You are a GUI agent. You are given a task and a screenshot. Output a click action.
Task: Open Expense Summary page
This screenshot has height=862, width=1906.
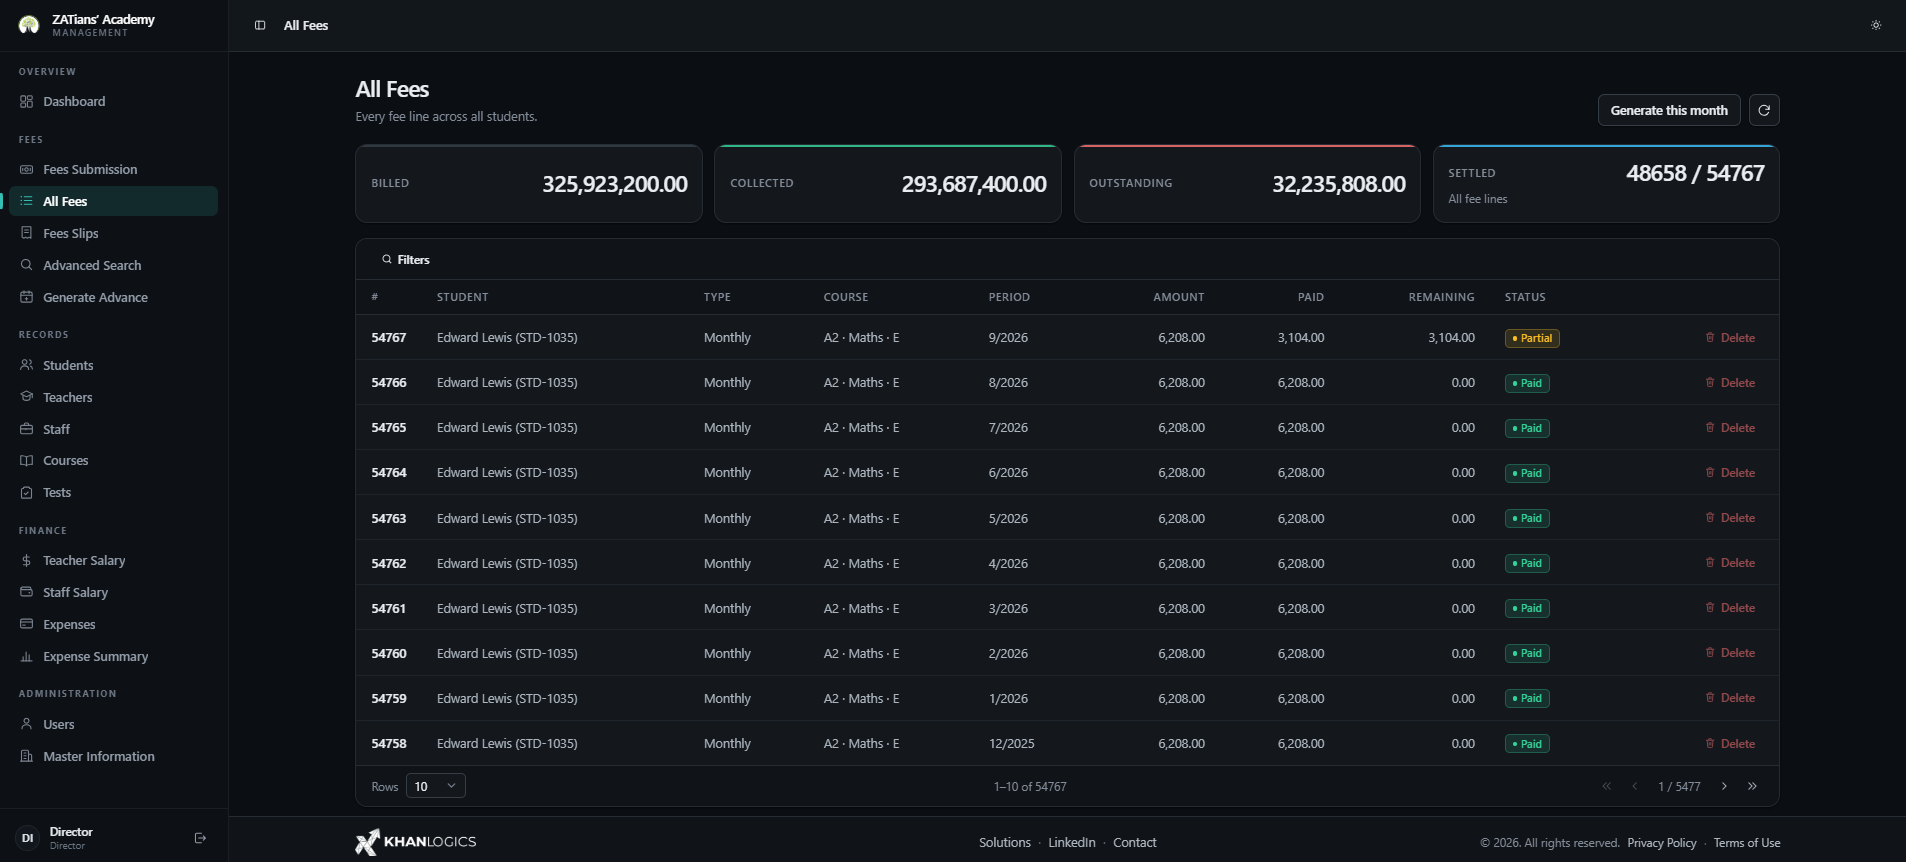113,656
